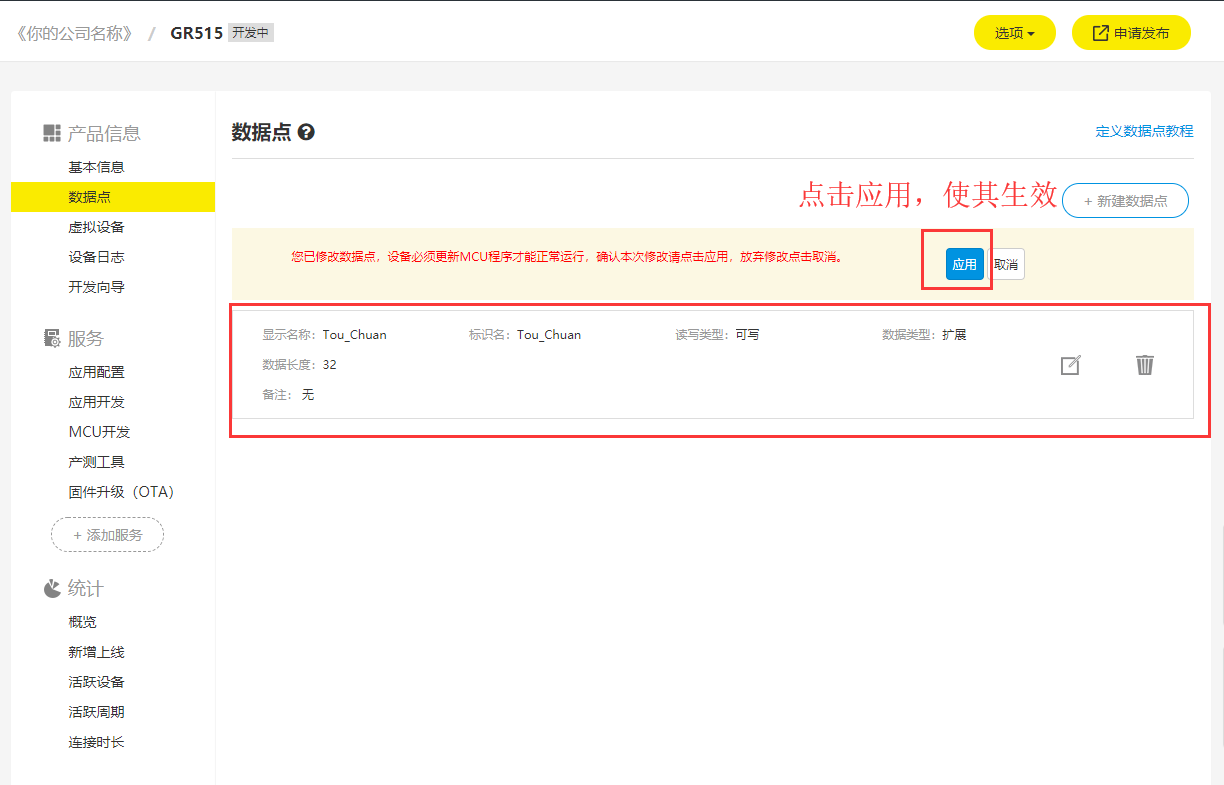Viewport: 1224px width, 785px height.
Task: Click the 产品信息 section icon
Action: [52, 133]
